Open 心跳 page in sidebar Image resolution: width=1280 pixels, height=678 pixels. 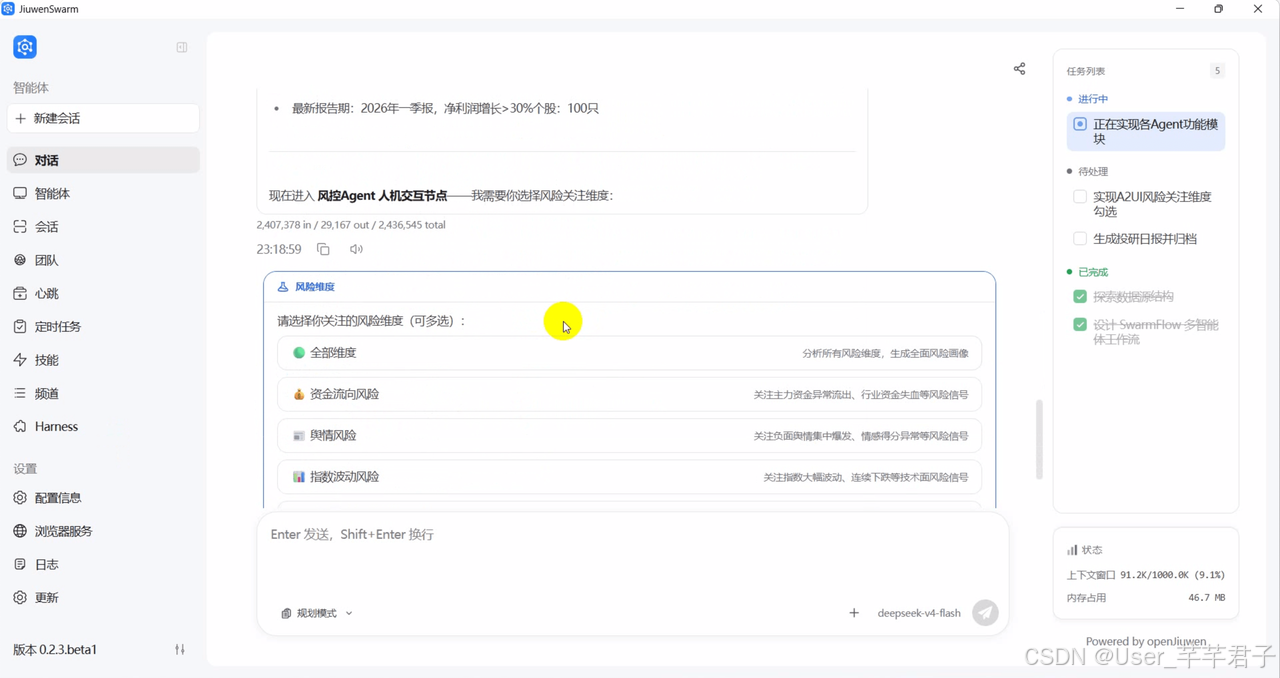point(103,293)
